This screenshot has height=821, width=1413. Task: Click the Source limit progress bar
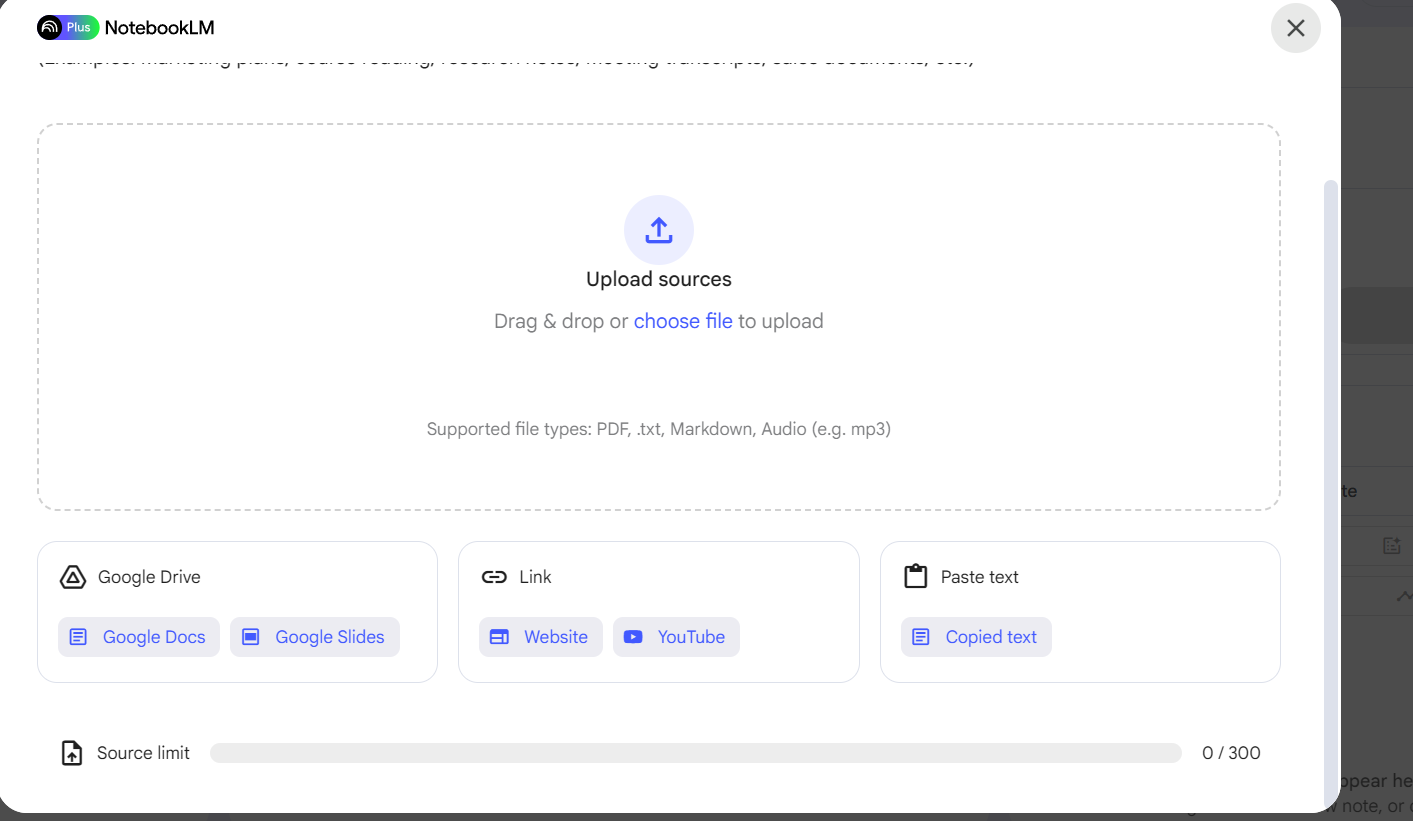click(x=696, y=753)
